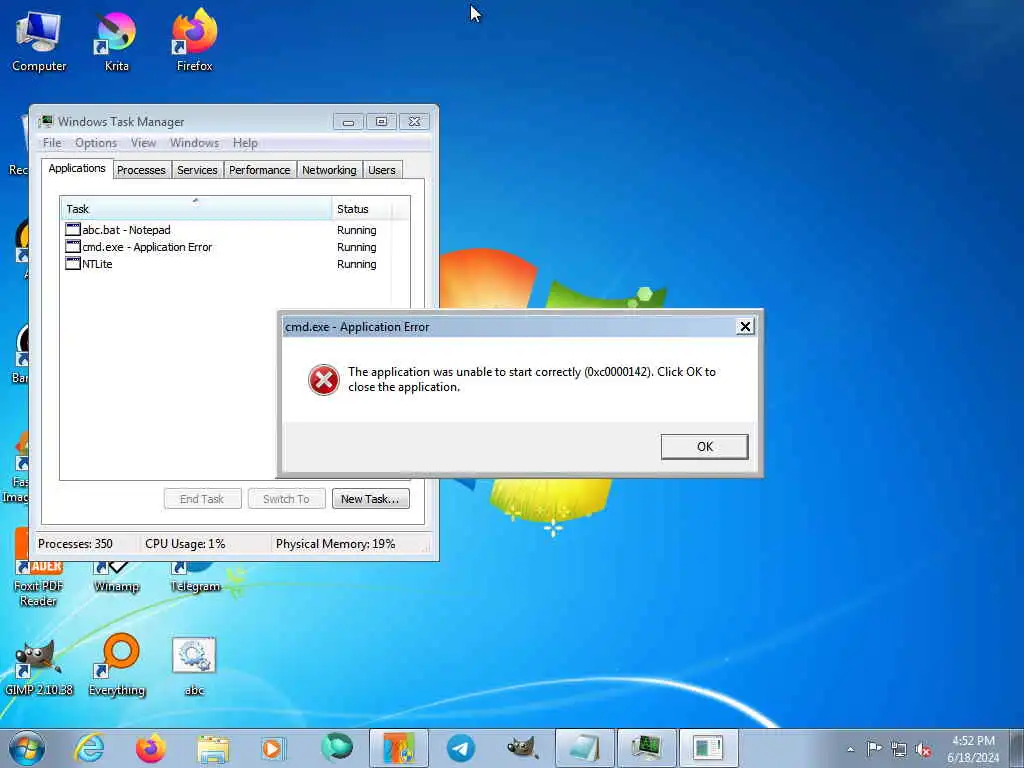Click the Show Desktop strip on the taskbar
The image size is (1024, 768).
pos(1017,748)
